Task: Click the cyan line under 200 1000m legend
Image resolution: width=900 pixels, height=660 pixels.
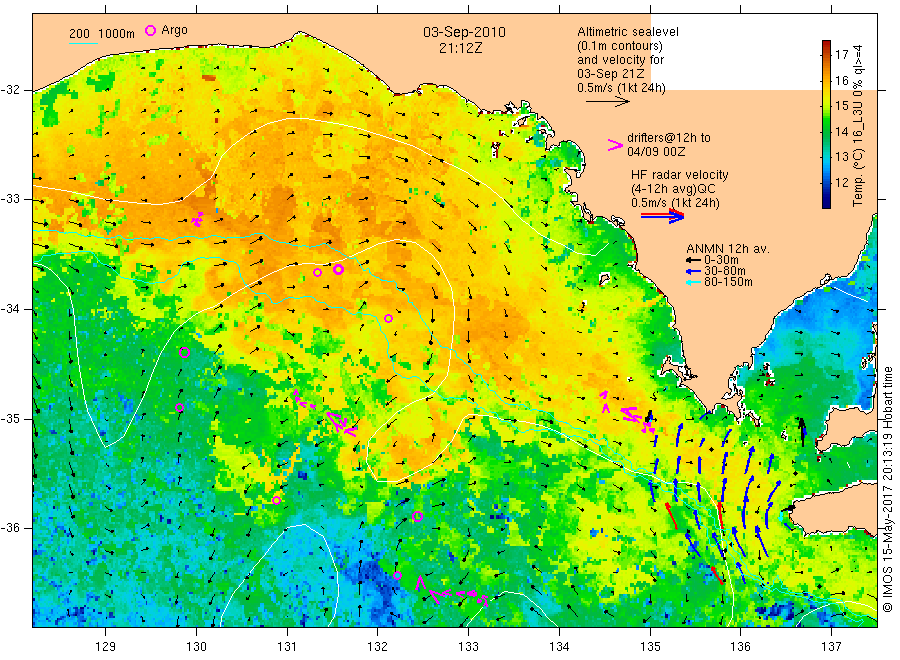Action: [x=83, y=43]
